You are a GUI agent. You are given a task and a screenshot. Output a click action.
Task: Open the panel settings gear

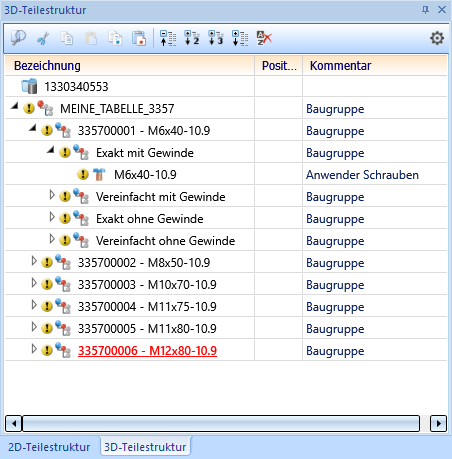[437, 38]
